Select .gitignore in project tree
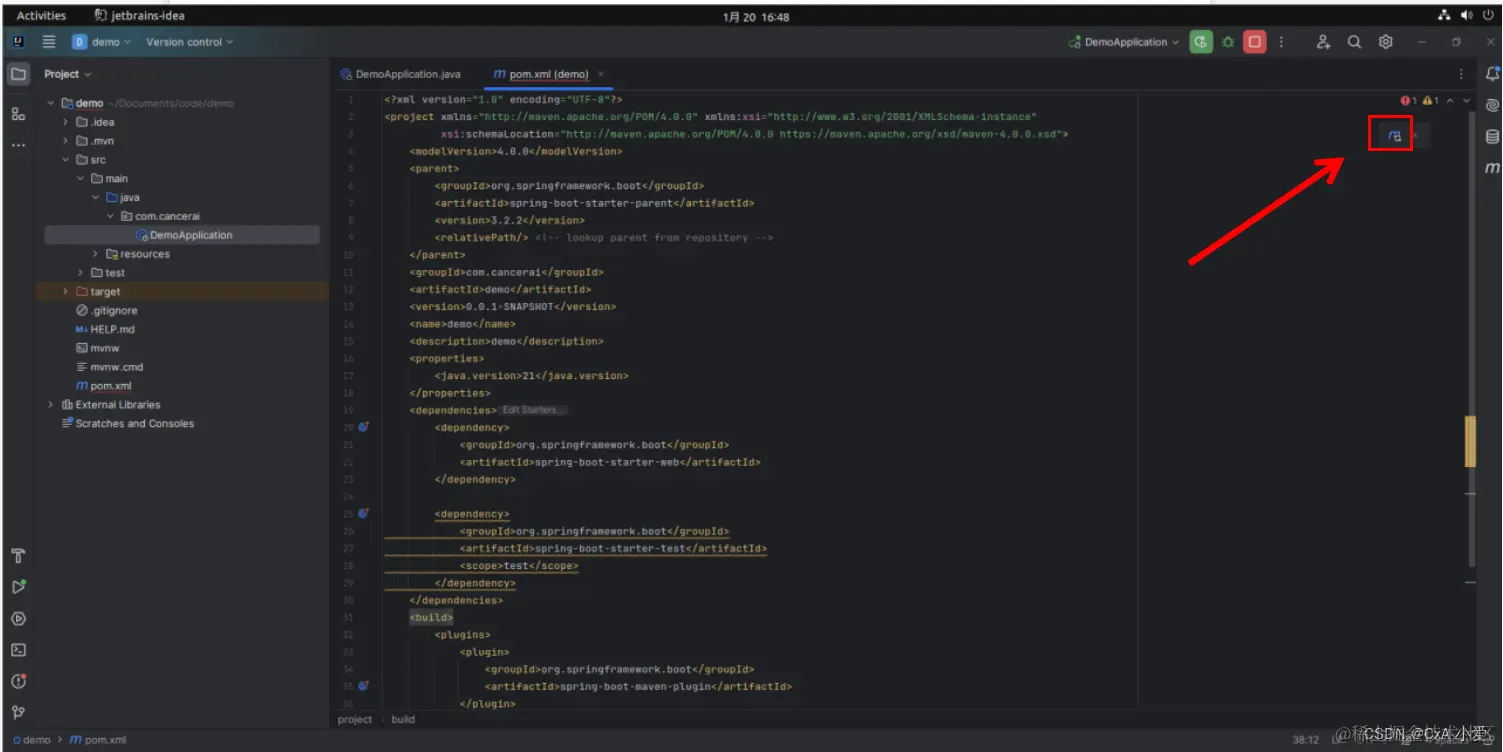This screenshot has width=1503, height=752. point(105,311)
